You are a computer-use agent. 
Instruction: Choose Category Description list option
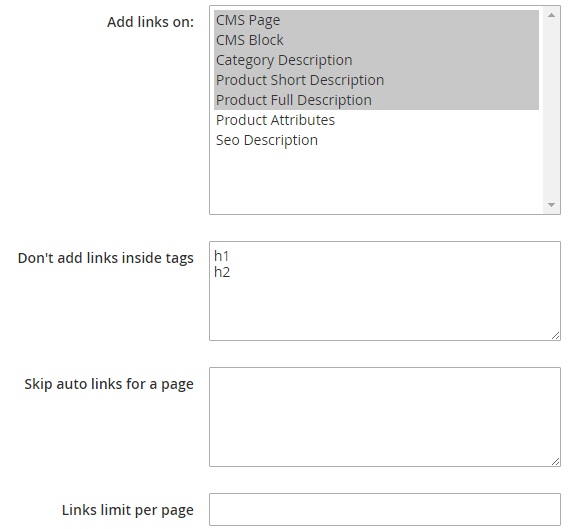click(x=376, y=60)
